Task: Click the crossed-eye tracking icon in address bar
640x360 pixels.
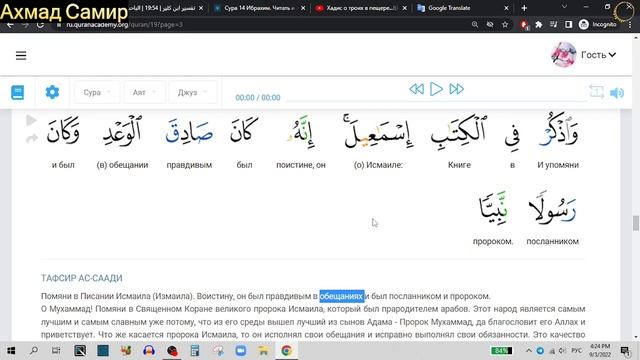Action: (x=490, y=24)
